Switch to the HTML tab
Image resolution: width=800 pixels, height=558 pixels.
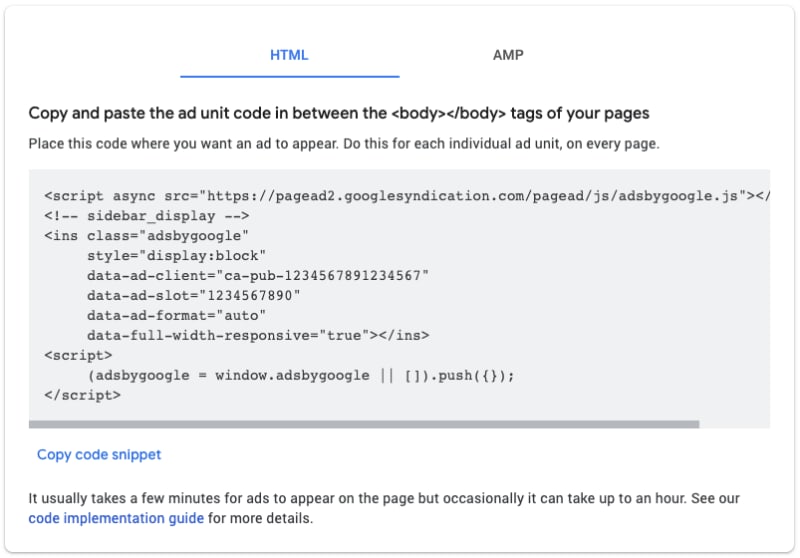(289, 55)
